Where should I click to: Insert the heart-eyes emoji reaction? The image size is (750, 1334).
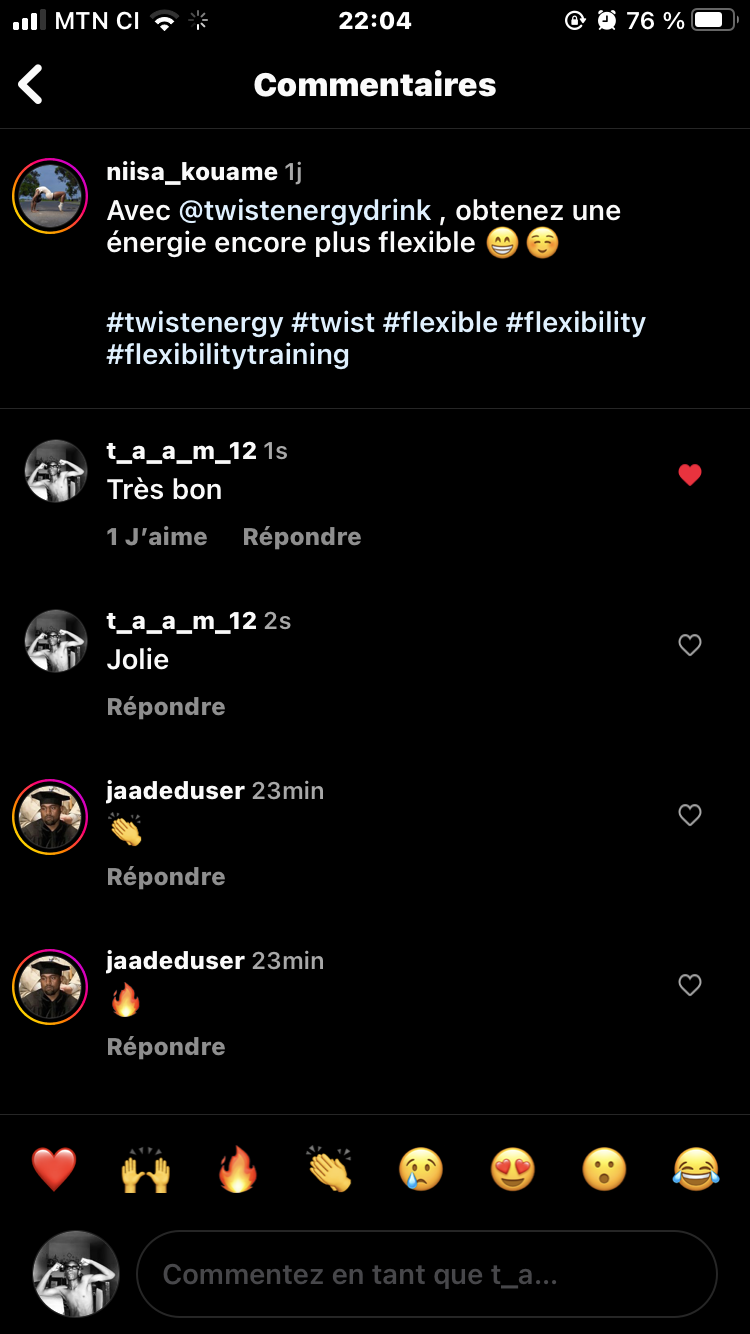(513, 1169)
